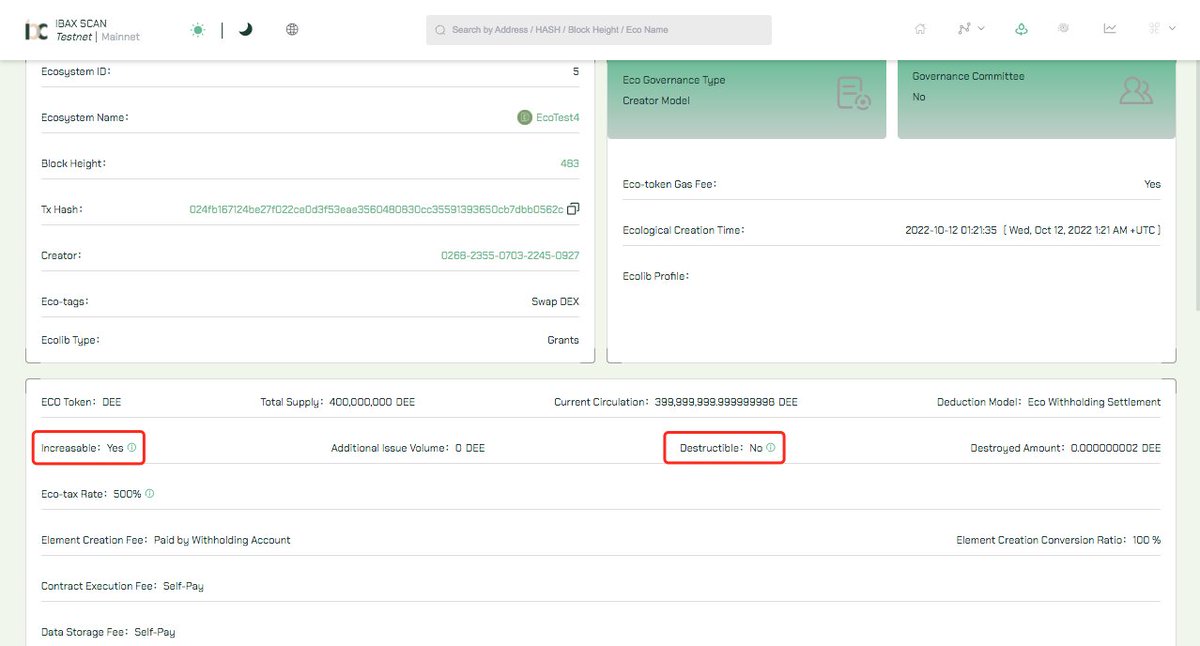Focus the address/hash search field
Image resolution: width=1200 pixels, height=646 pixels.
coord(598,30)
